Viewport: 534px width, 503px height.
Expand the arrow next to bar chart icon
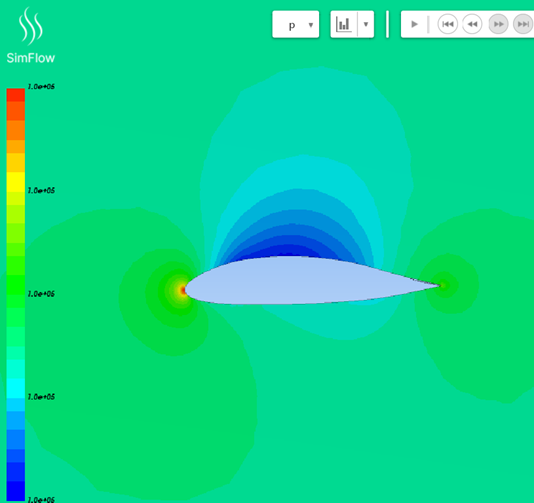(x=366, y=24)
